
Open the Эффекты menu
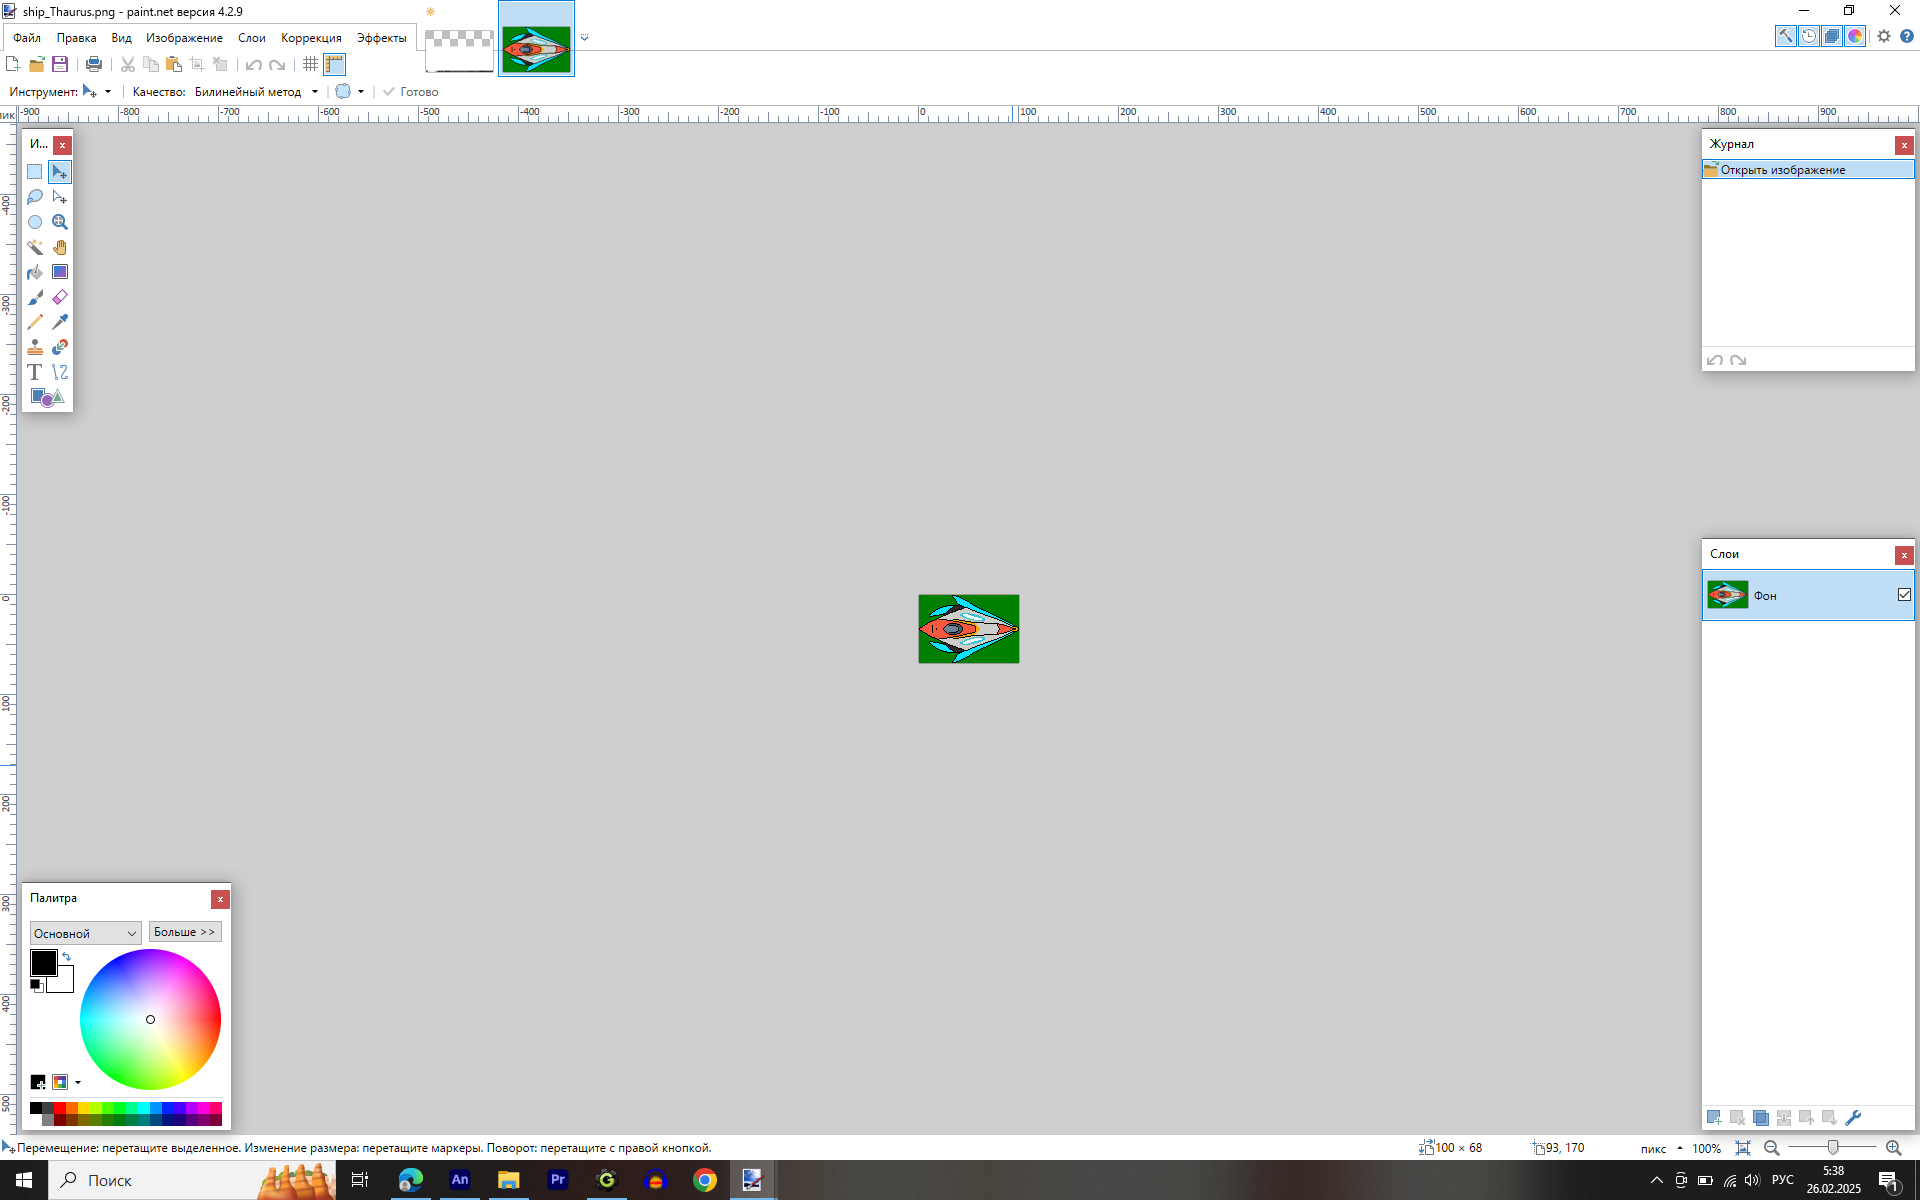381,38
